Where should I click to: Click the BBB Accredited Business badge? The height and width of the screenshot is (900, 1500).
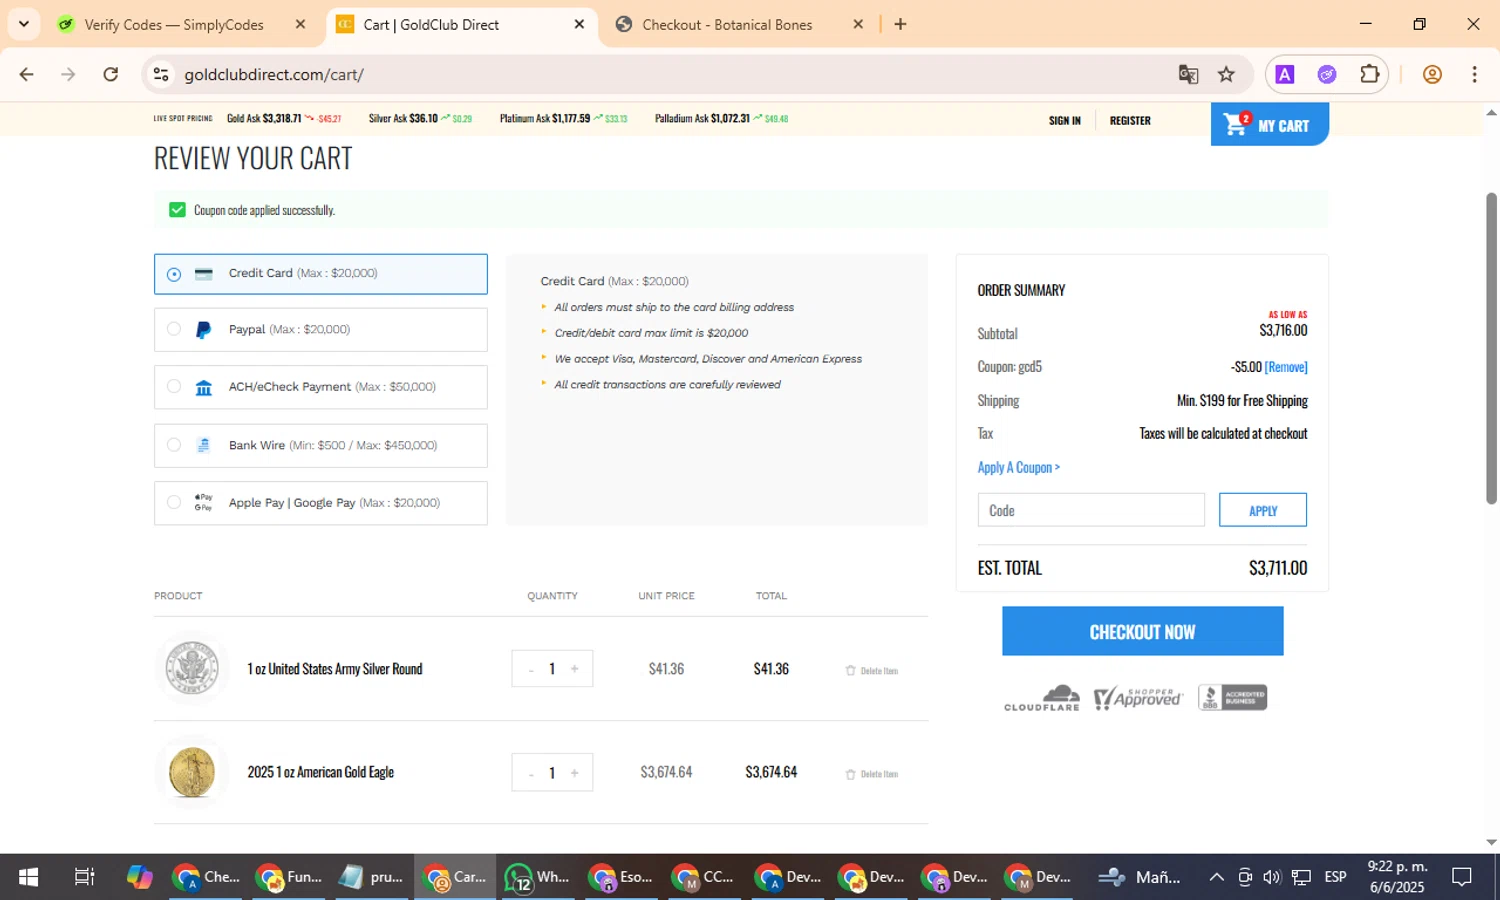[1232, 697]
